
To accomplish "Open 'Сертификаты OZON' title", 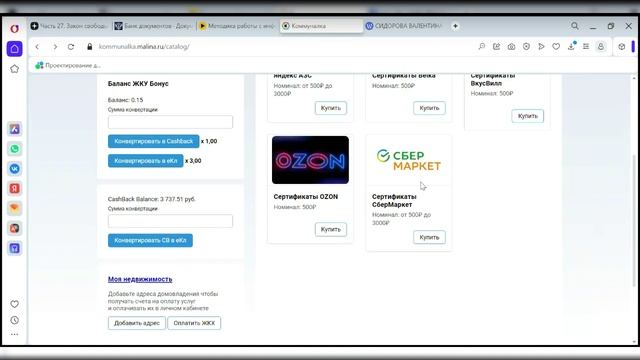I will click(306, 197).
